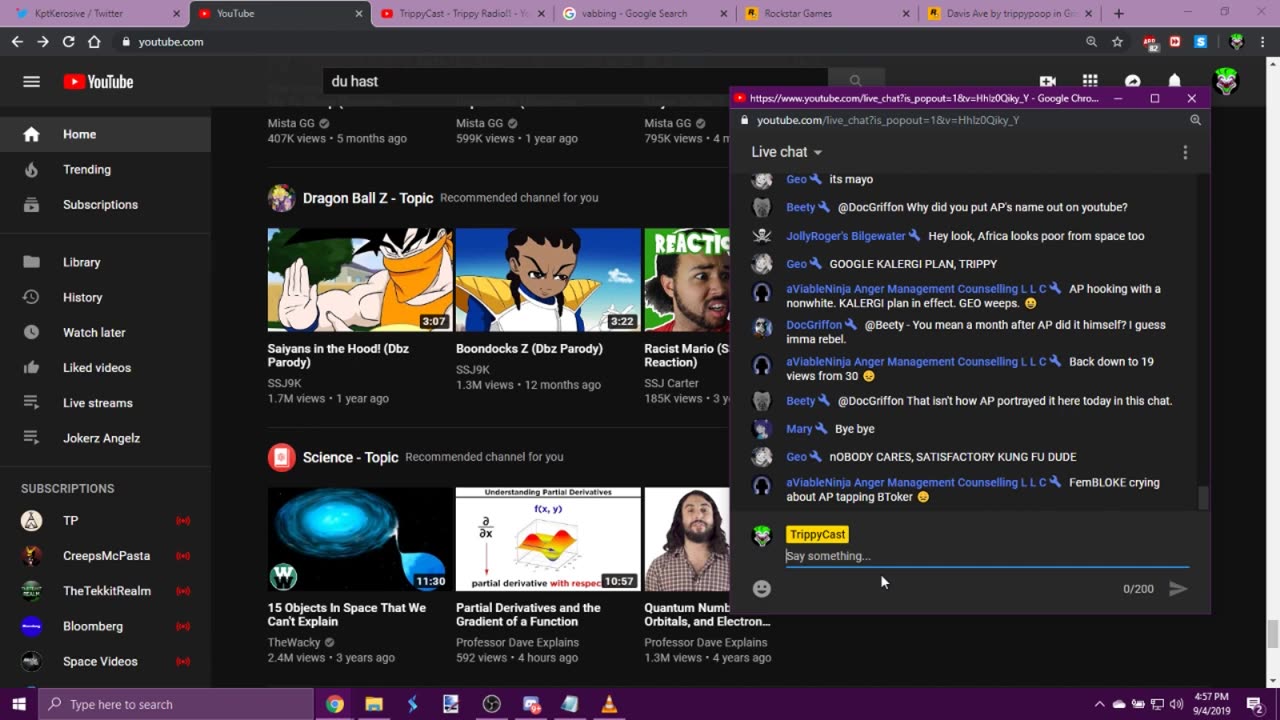Open Subscriptions in the sidebar
This screenshot has height=720, width=1280.
click(105, 204)
